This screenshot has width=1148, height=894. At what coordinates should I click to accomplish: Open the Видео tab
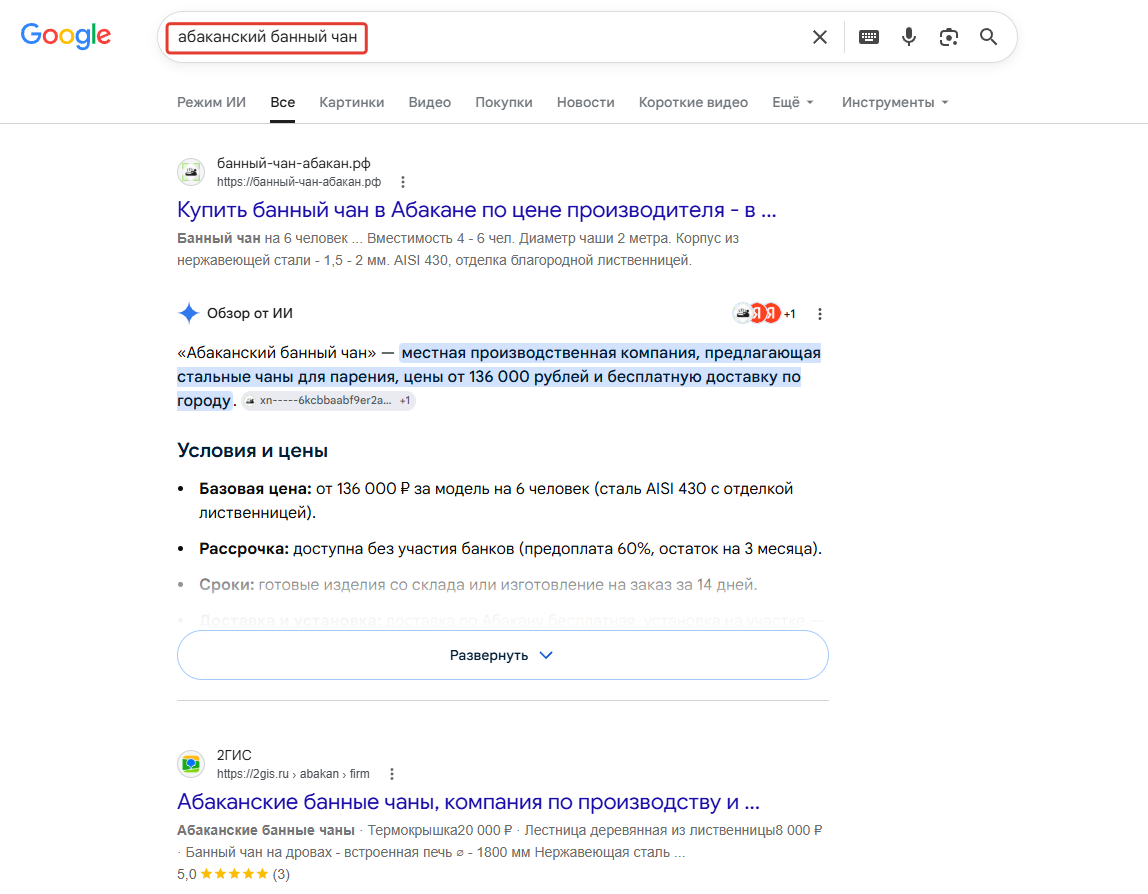(x=430, y=103)
